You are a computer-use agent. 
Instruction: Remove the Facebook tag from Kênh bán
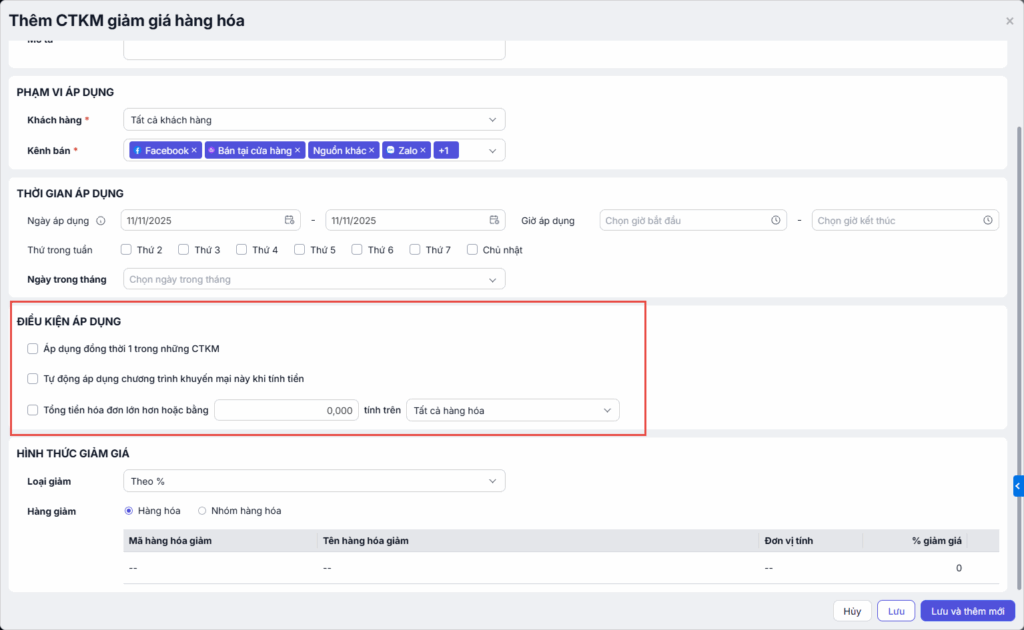click(194, 151)
